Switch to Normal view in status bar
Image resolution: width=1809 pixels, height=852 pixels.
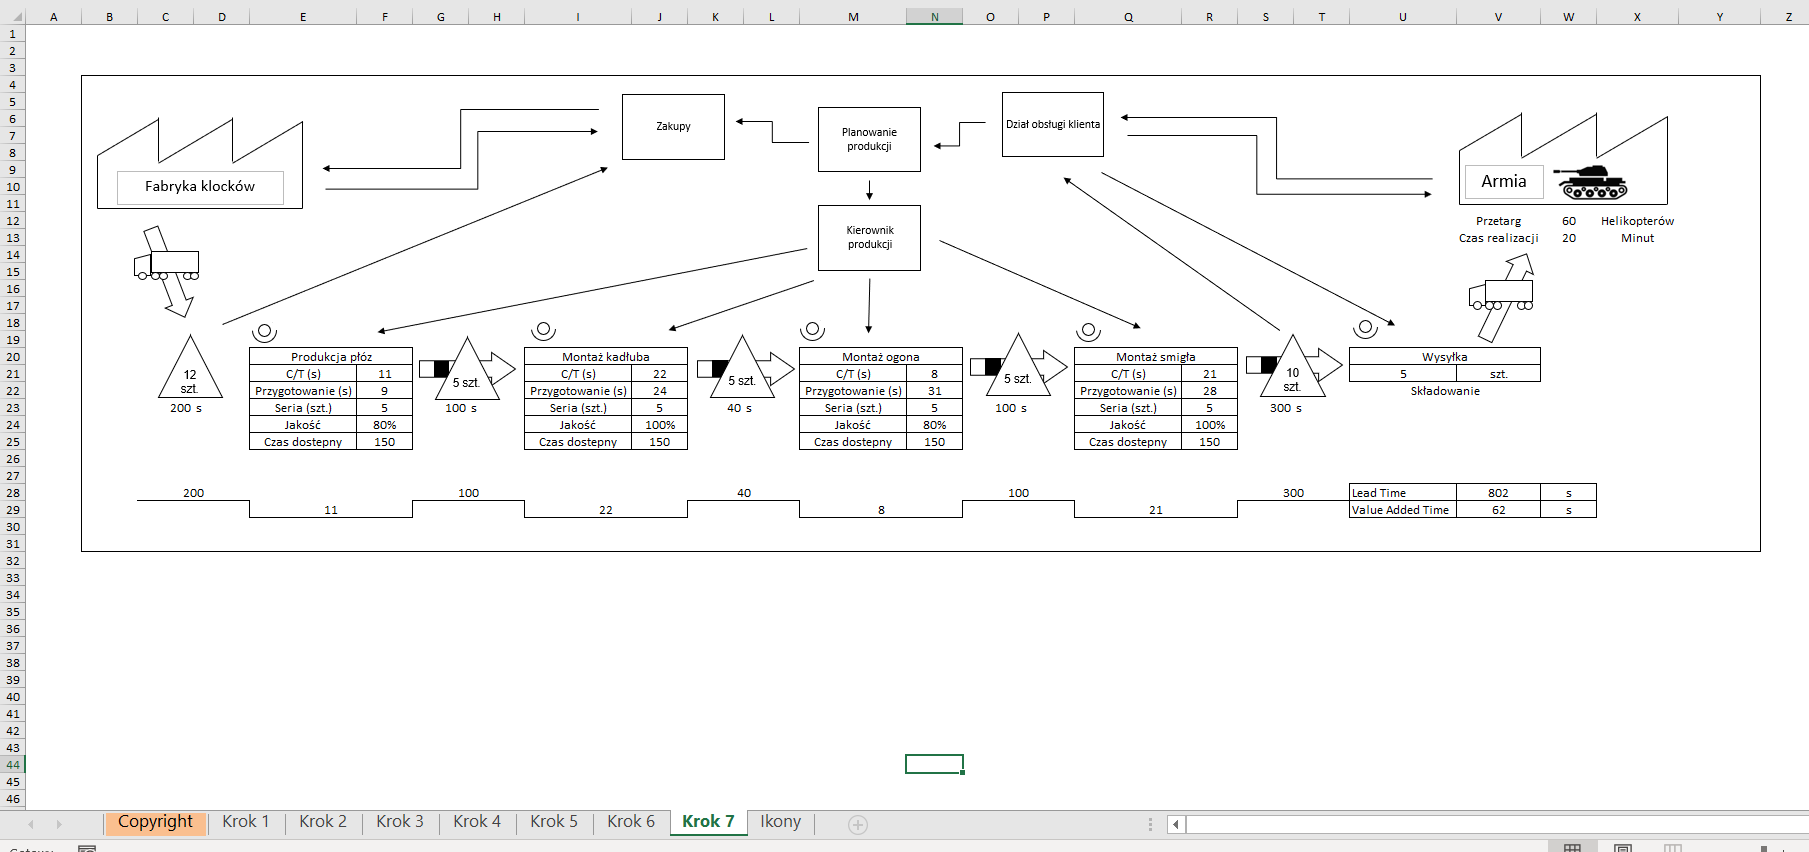[1573, 848]
